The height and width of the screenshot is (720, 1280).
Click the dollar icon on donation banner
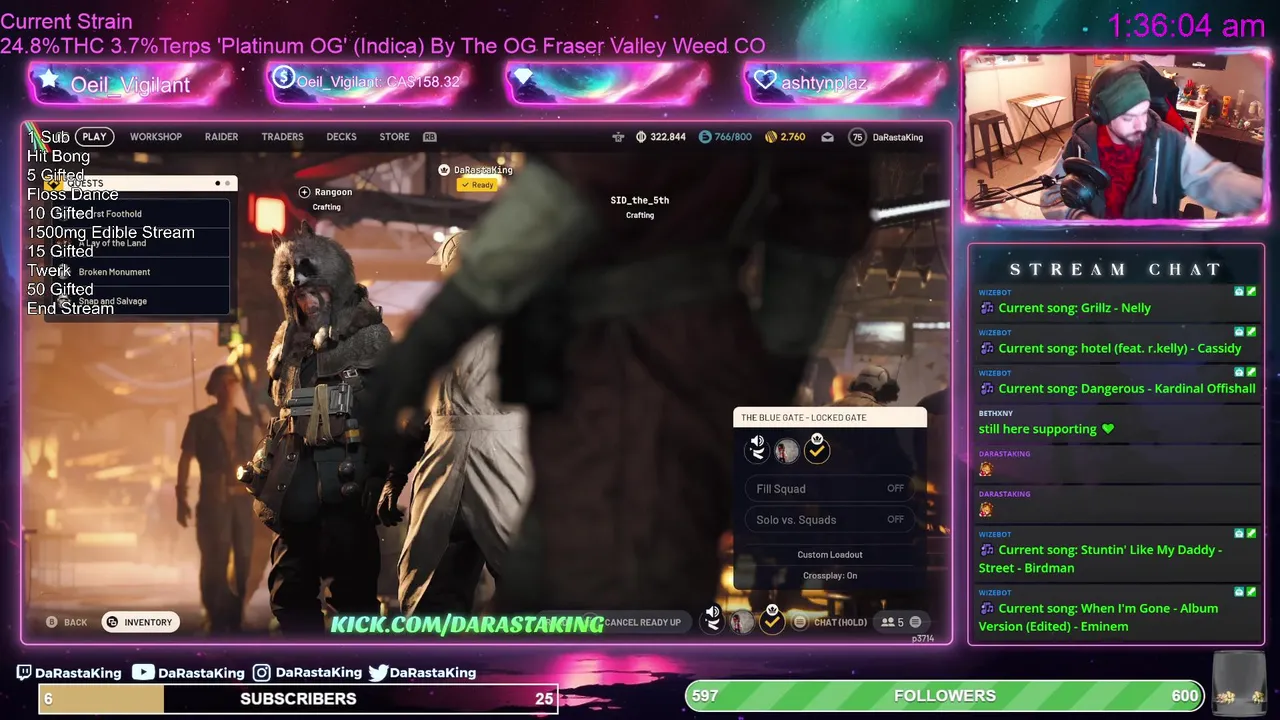283,77
